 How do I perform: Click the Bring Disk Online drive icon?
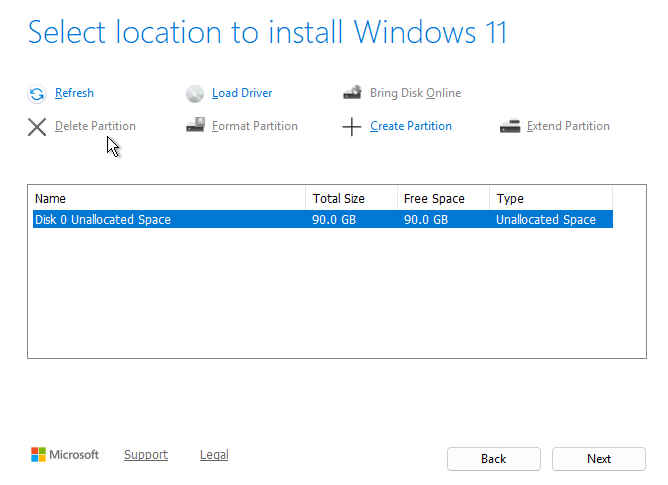352,93
